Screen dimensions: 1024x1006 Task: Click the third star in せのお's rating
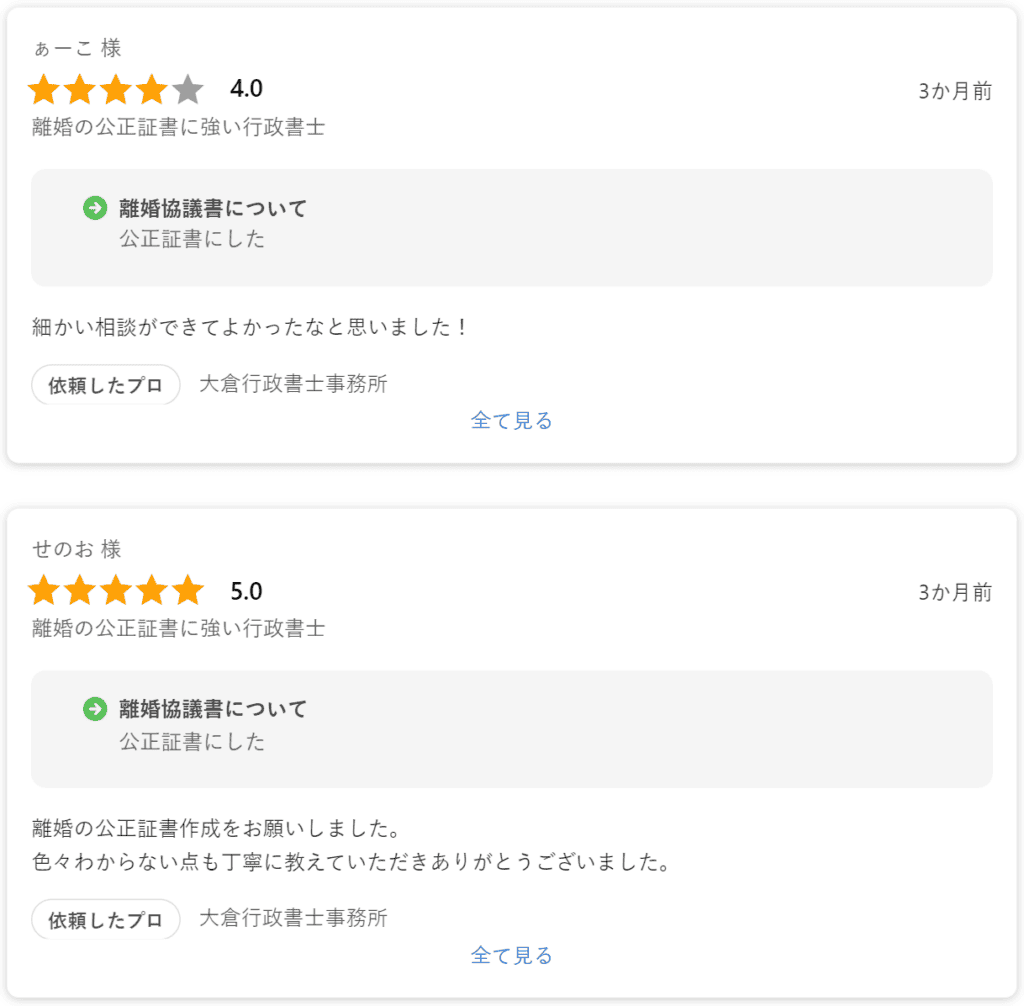[116, 591]
